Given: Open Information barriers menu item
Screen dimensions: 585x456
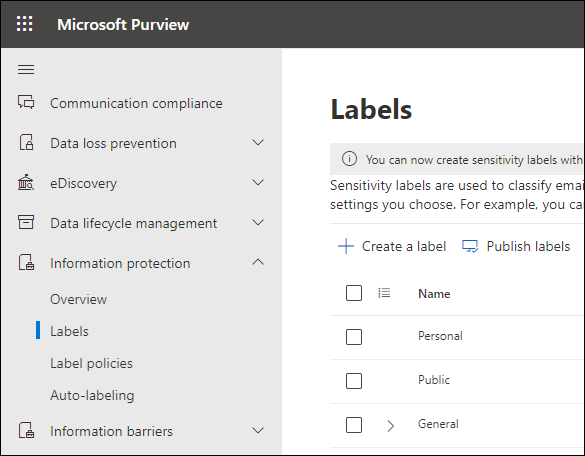Looking at the screenshot, I should point(112,431).
